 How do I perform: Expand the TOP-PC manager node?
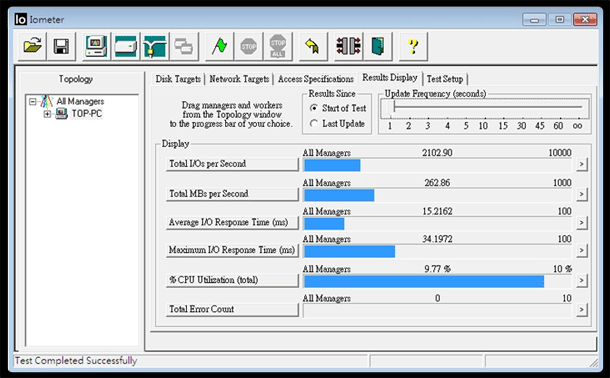(47, 114)
